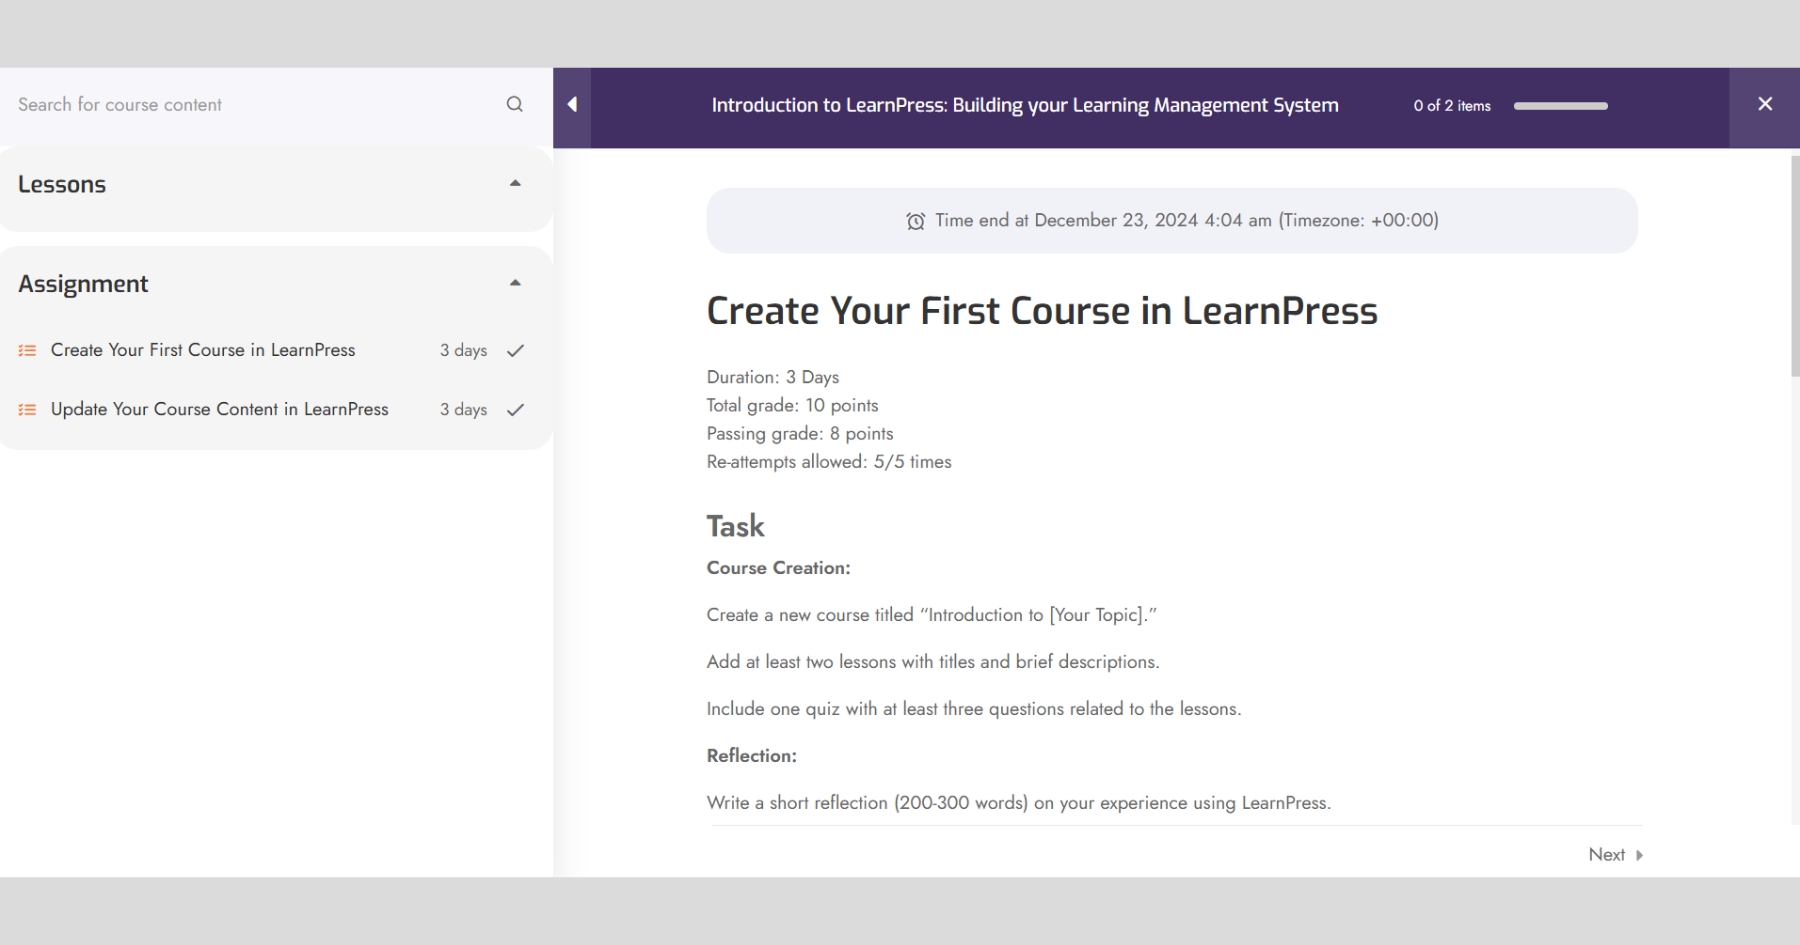The image size is (1800, 945).
Task: Click the 'Task' heading
Action: click(x=735, y=526)
